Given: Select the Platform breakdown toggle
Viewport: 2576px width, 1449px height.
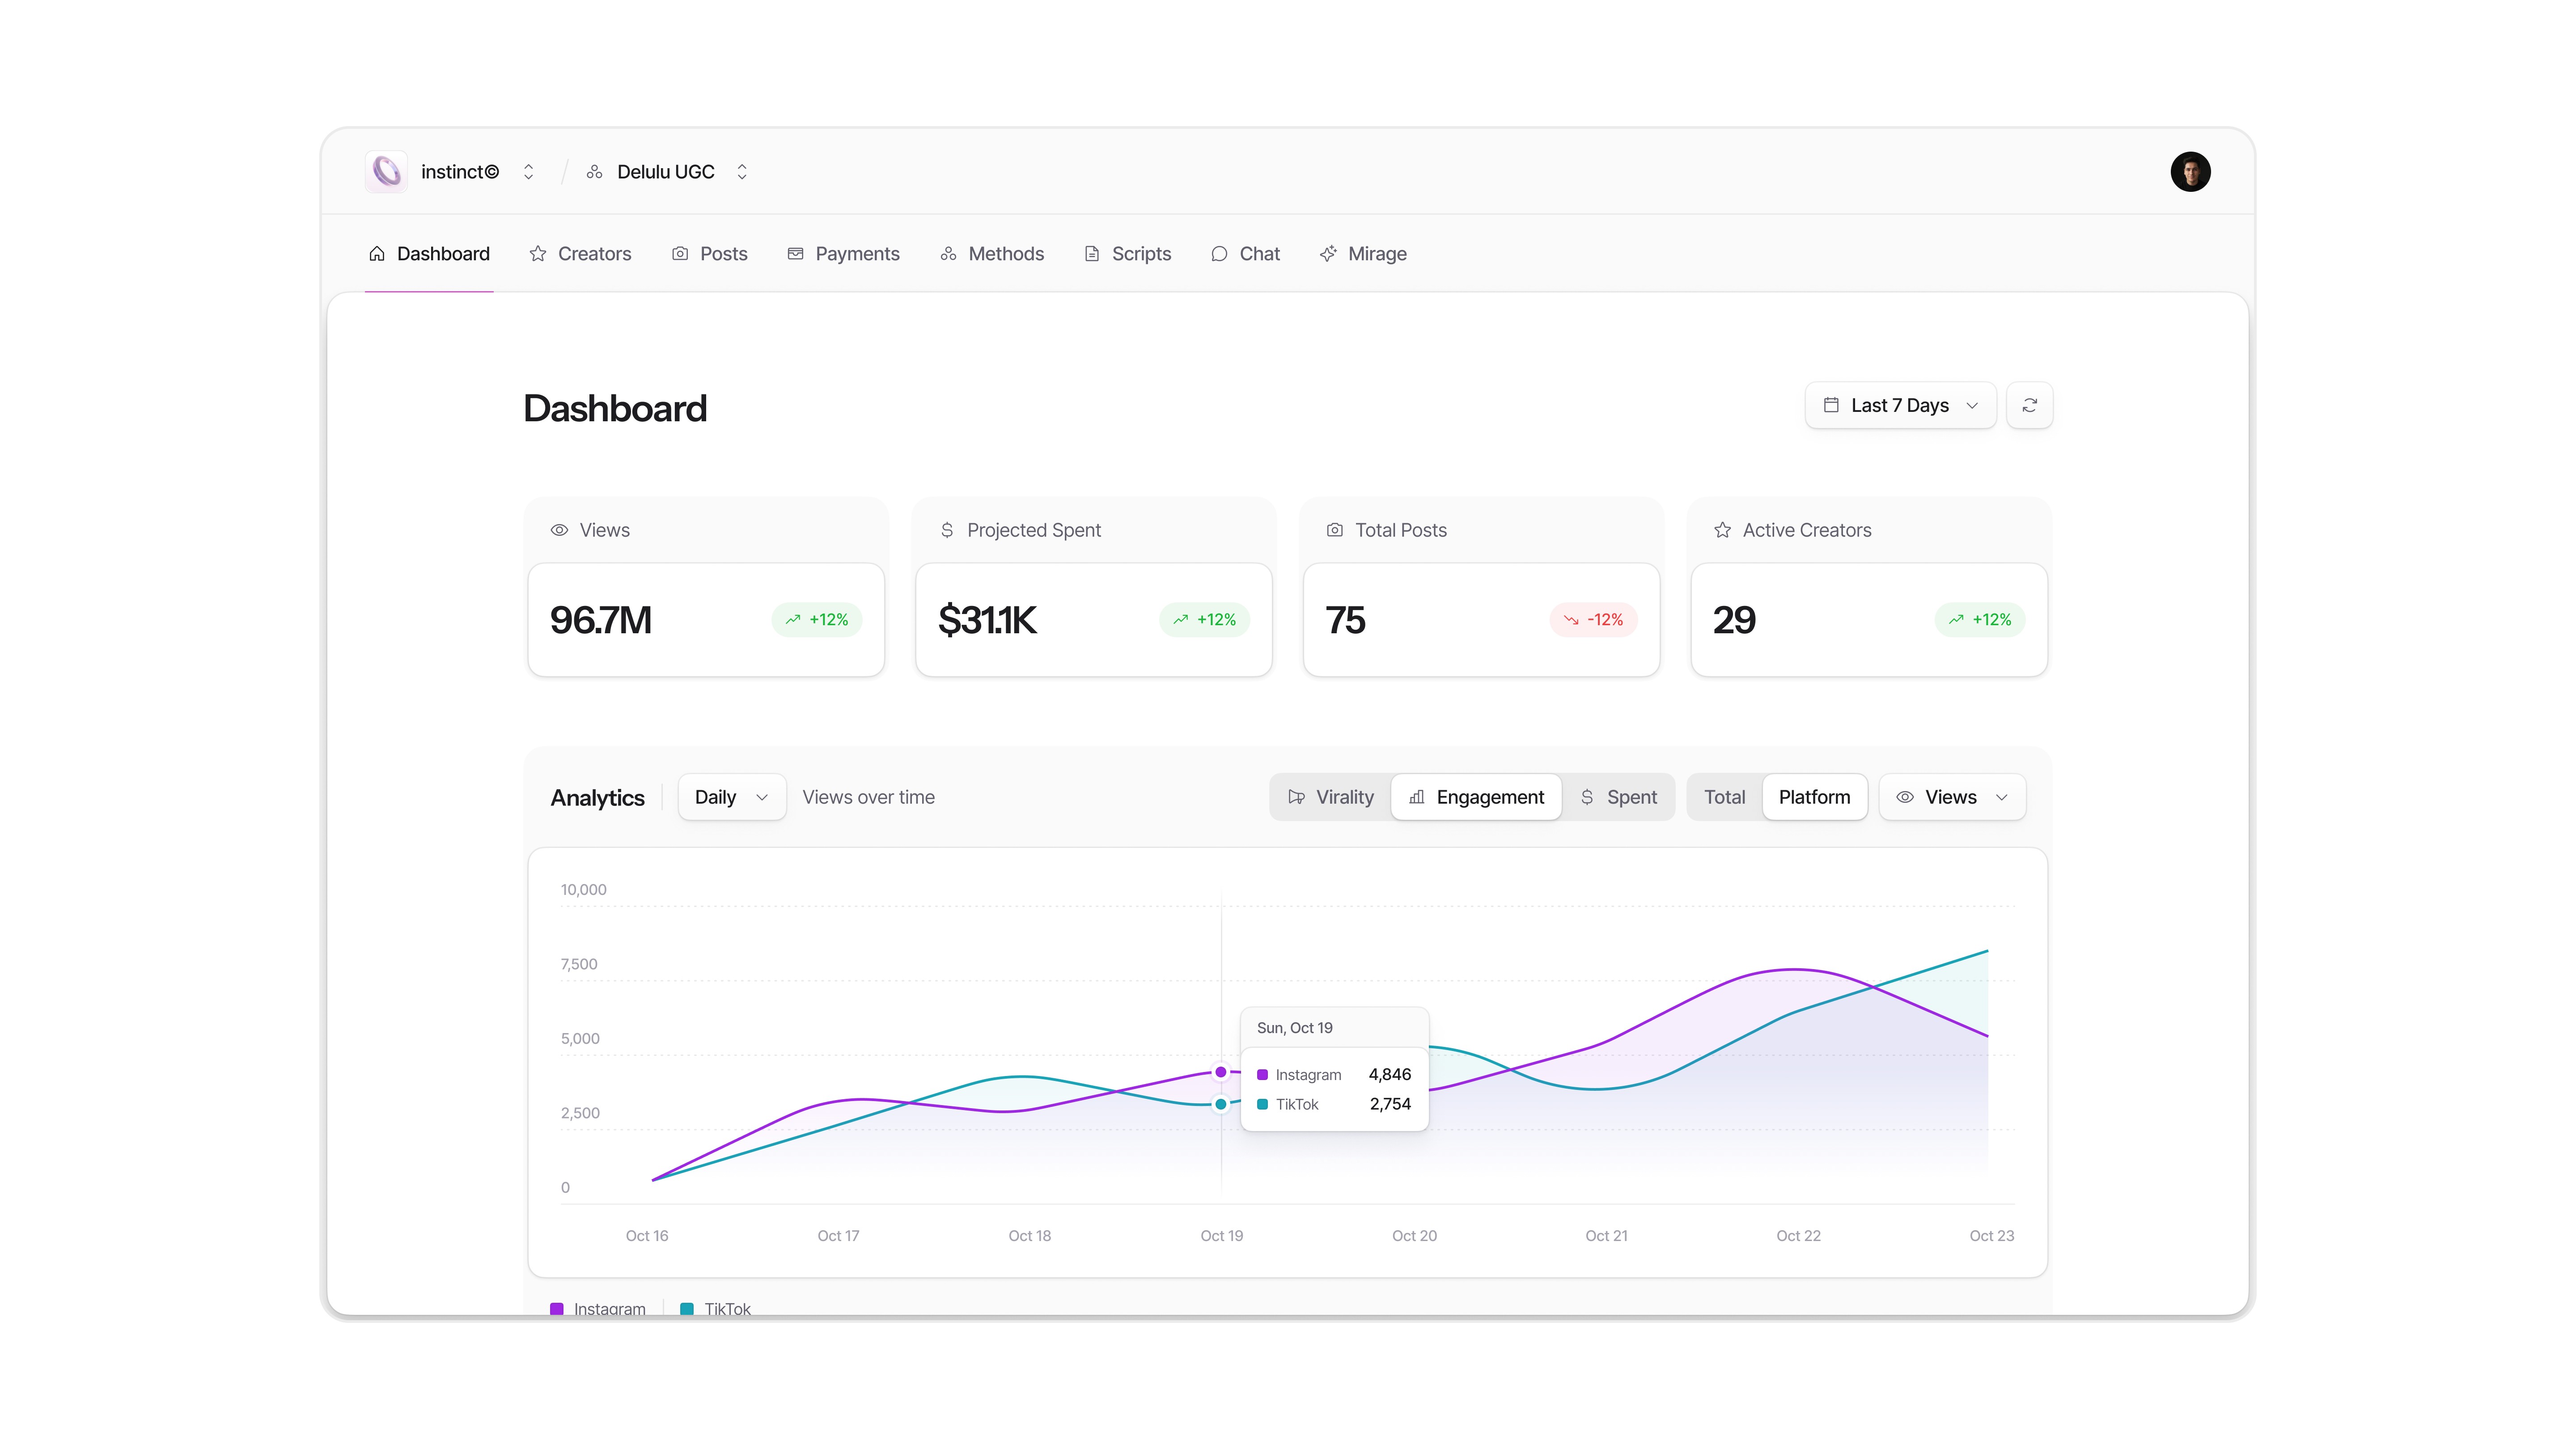Looking at the screenshot, I should 1814,797.
